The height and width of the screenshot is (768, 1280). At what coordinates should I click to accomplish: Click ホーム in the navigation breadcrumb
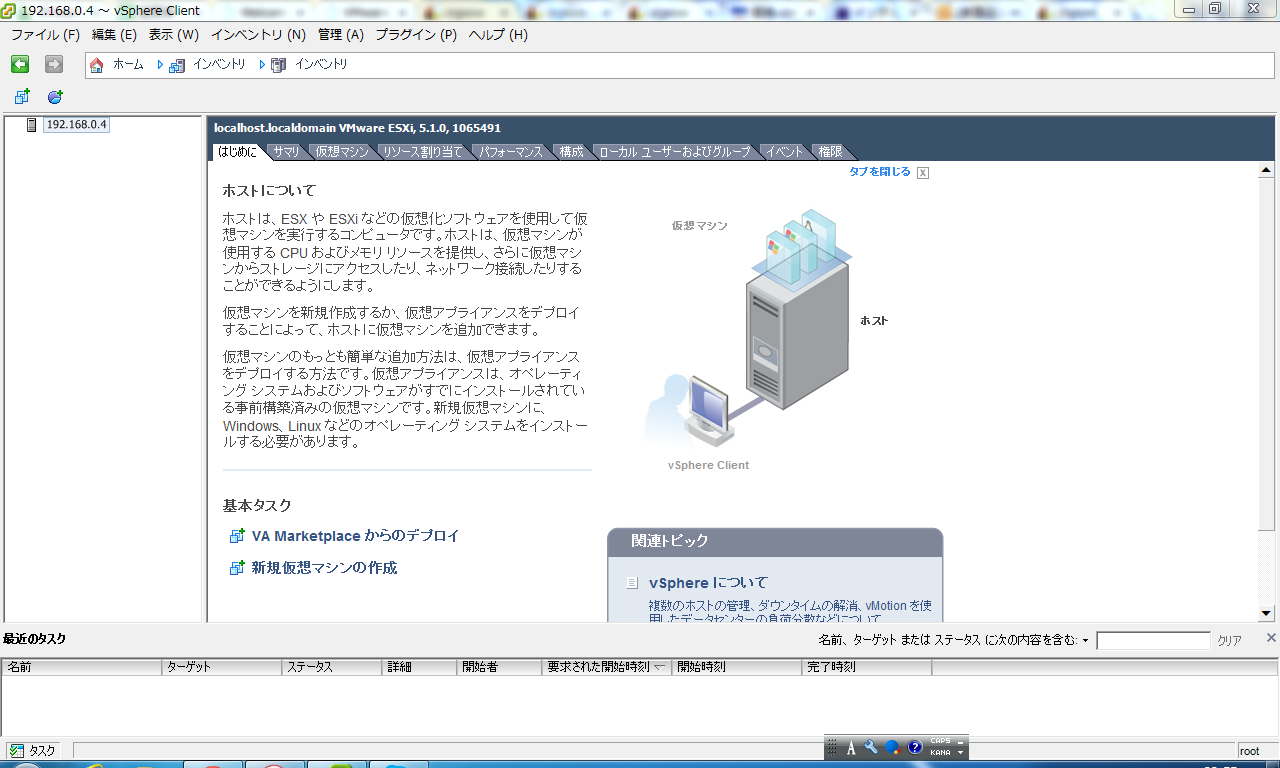(x=128, y=64)
